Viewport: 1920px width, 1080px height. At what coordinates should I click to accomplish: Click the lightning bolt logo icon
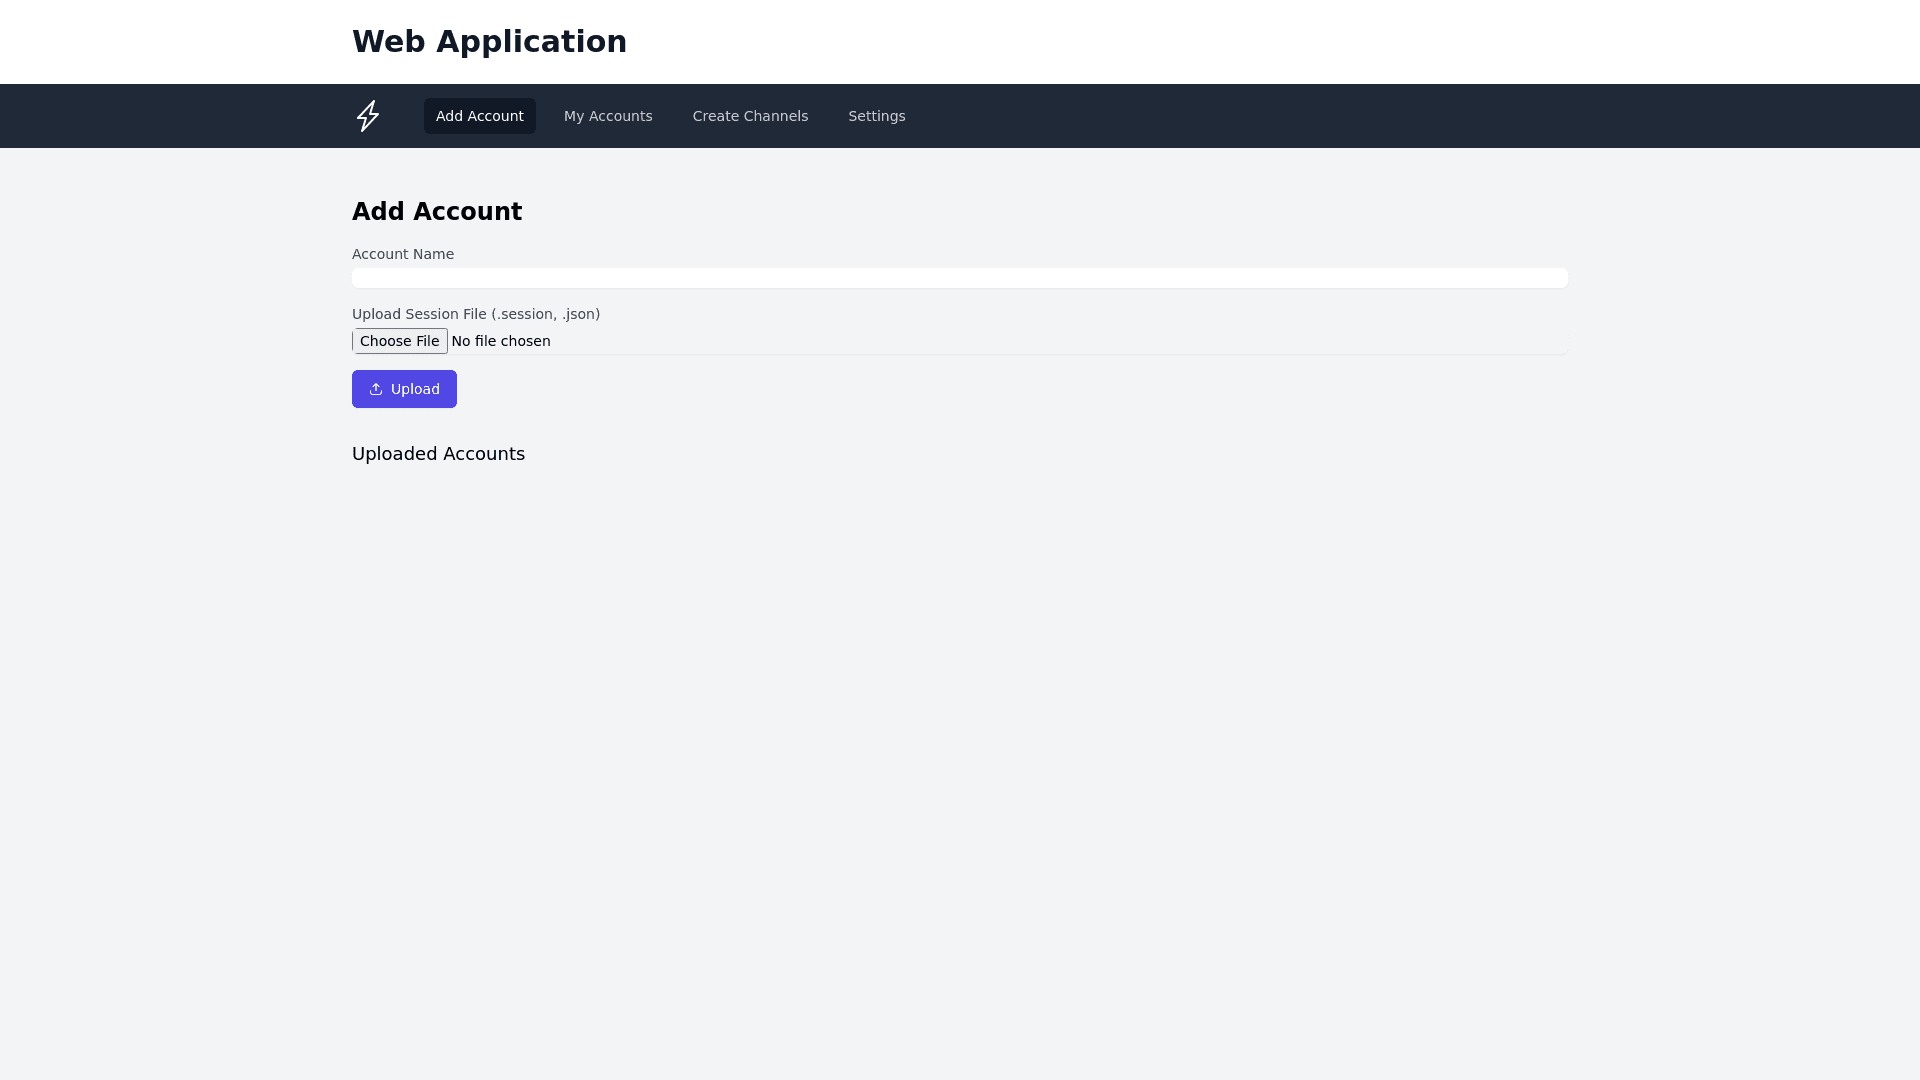368,116
